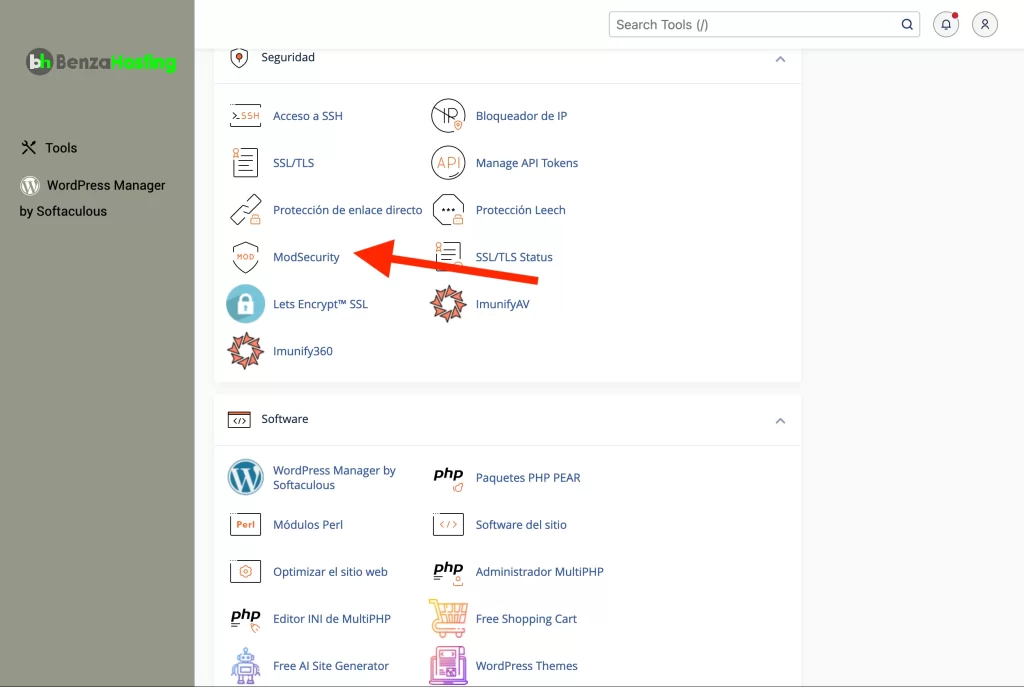Click the Software del sitio code icon

pos(448,524)
